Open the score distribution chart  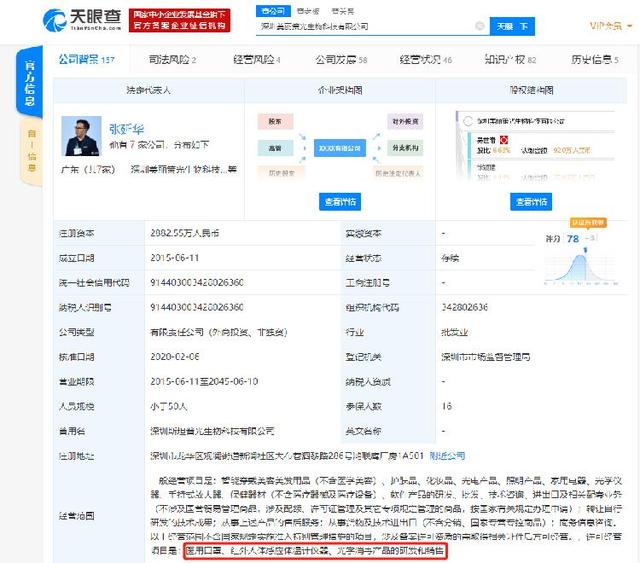[582, 269]
